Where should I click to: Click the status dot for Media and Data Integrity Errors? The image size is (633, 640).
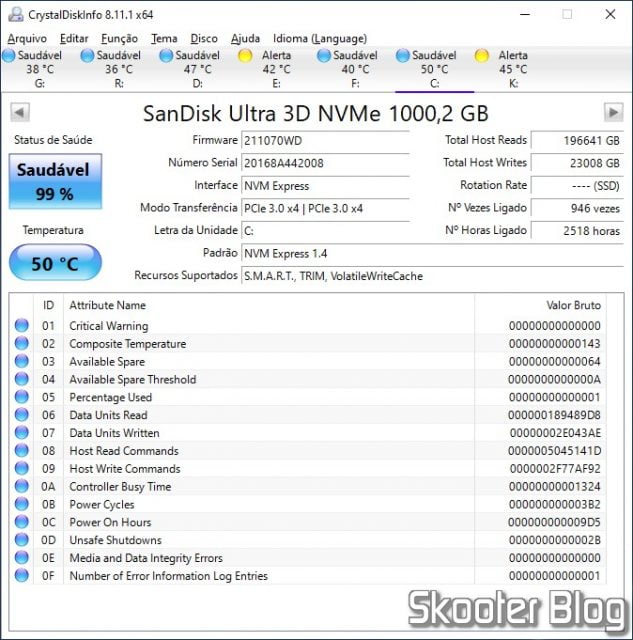click(x=22, y=558)
